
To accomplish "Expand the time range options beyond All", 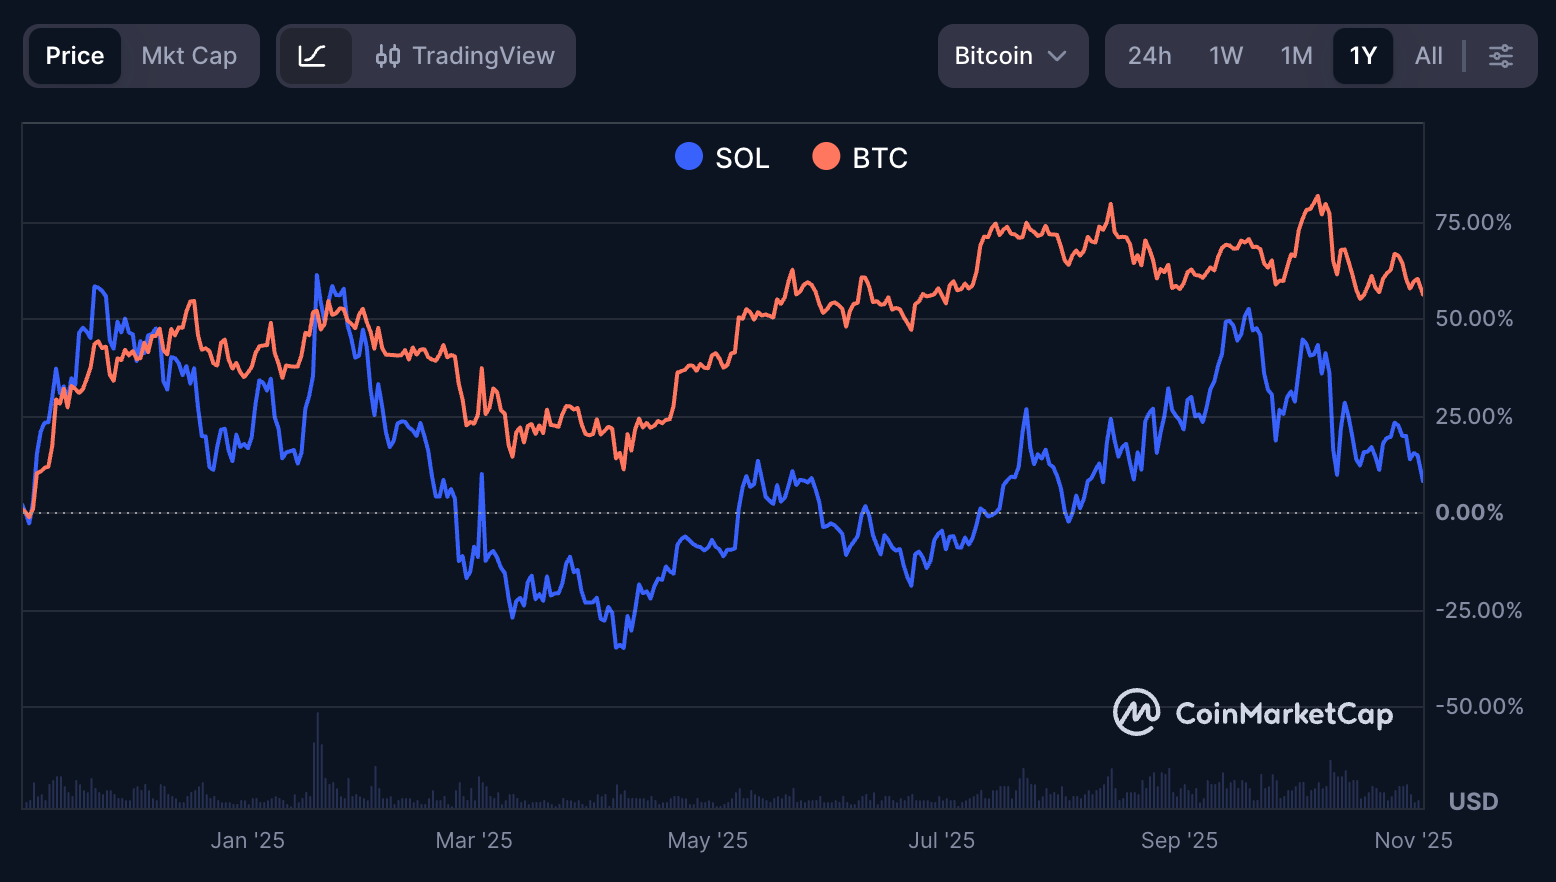I will click(x=1500, y=56).
